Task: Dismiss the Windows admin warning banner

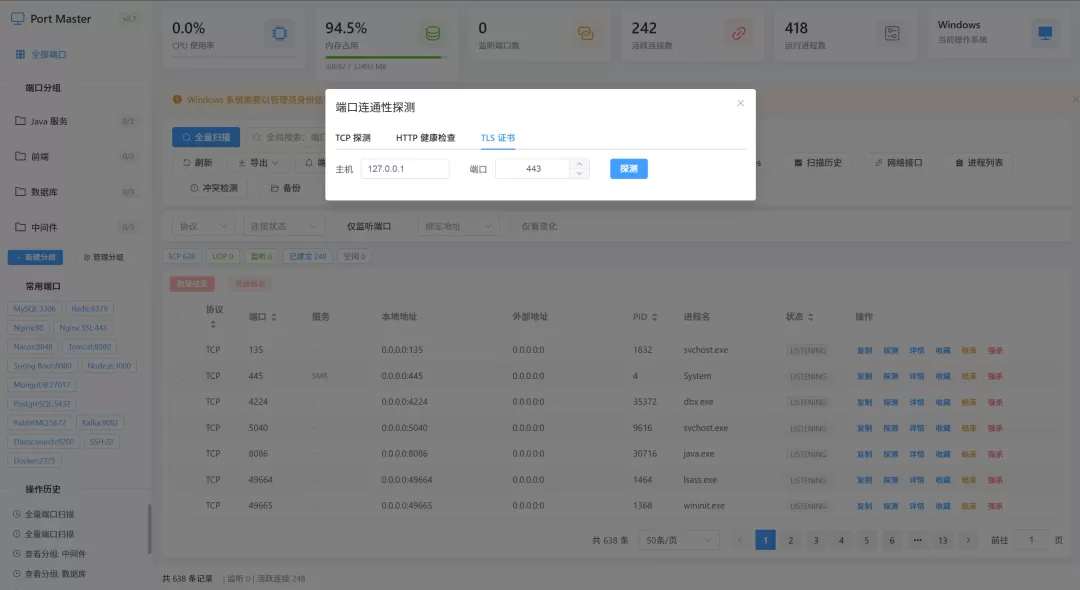Action: point(1075,100)
